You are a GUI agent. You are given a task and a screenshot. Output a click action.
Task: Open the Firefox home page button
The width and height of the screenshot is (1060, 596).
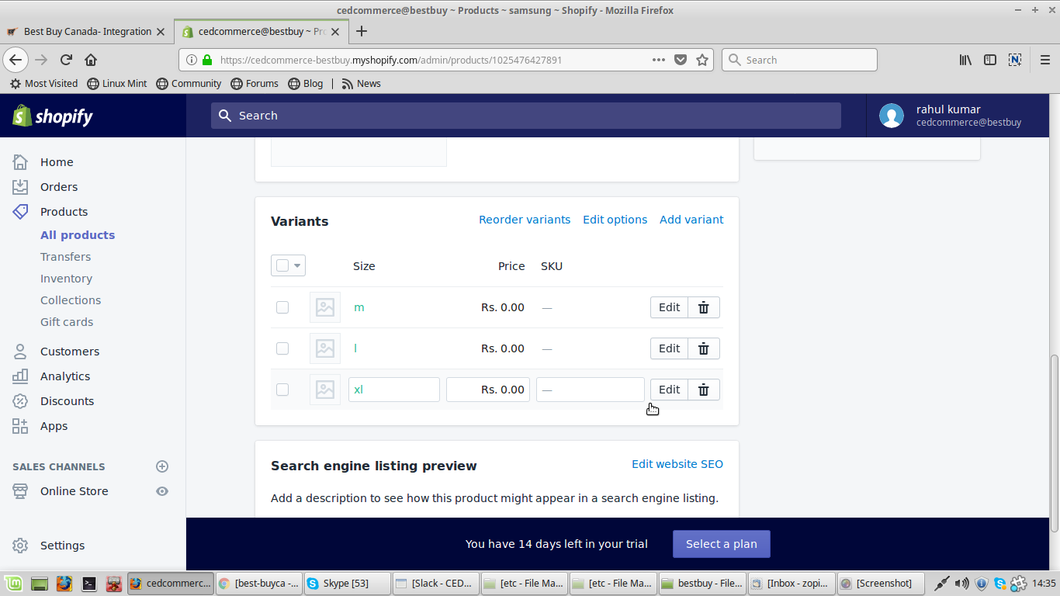tap(91, 60)
